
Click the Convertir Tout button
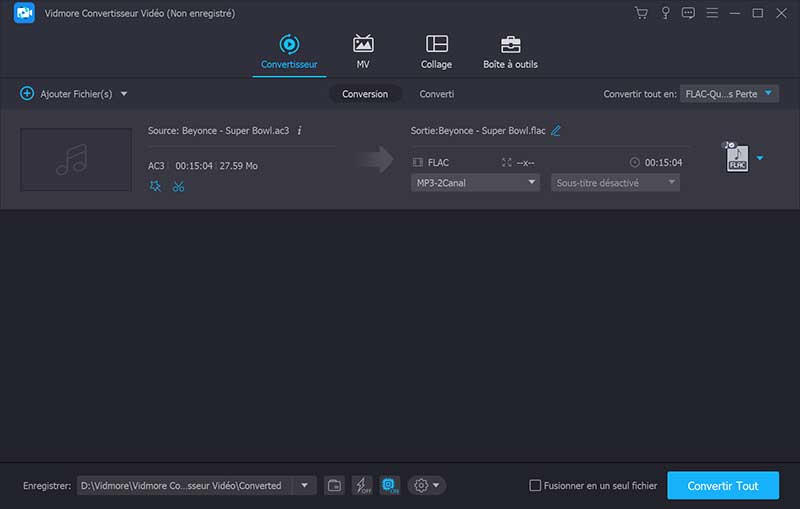(x=723, y=486)
